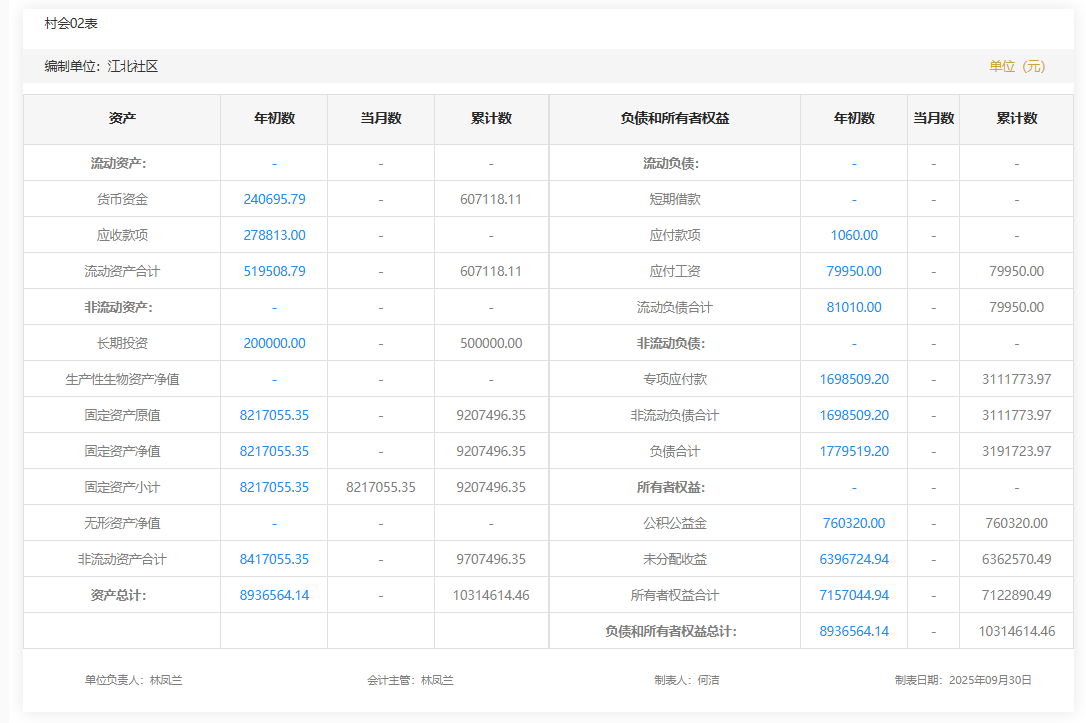Open the 货币资金 opening balance 240695.79

(x=274, y=199)
